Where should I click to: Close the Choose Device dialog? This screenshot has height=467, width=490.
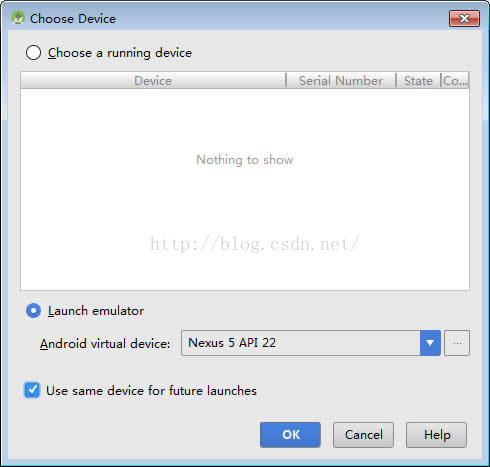(465, 18)
